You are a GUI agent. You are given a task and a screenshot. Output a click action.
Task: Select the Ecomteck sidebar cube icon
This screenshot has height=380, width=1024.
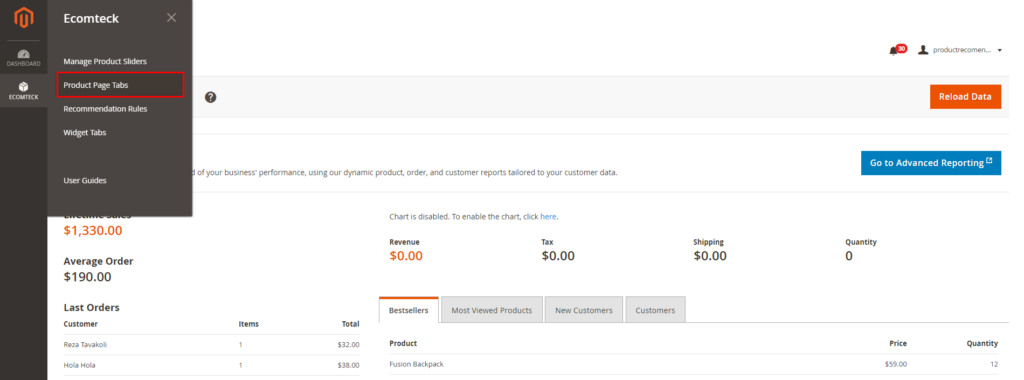(24, 86)
